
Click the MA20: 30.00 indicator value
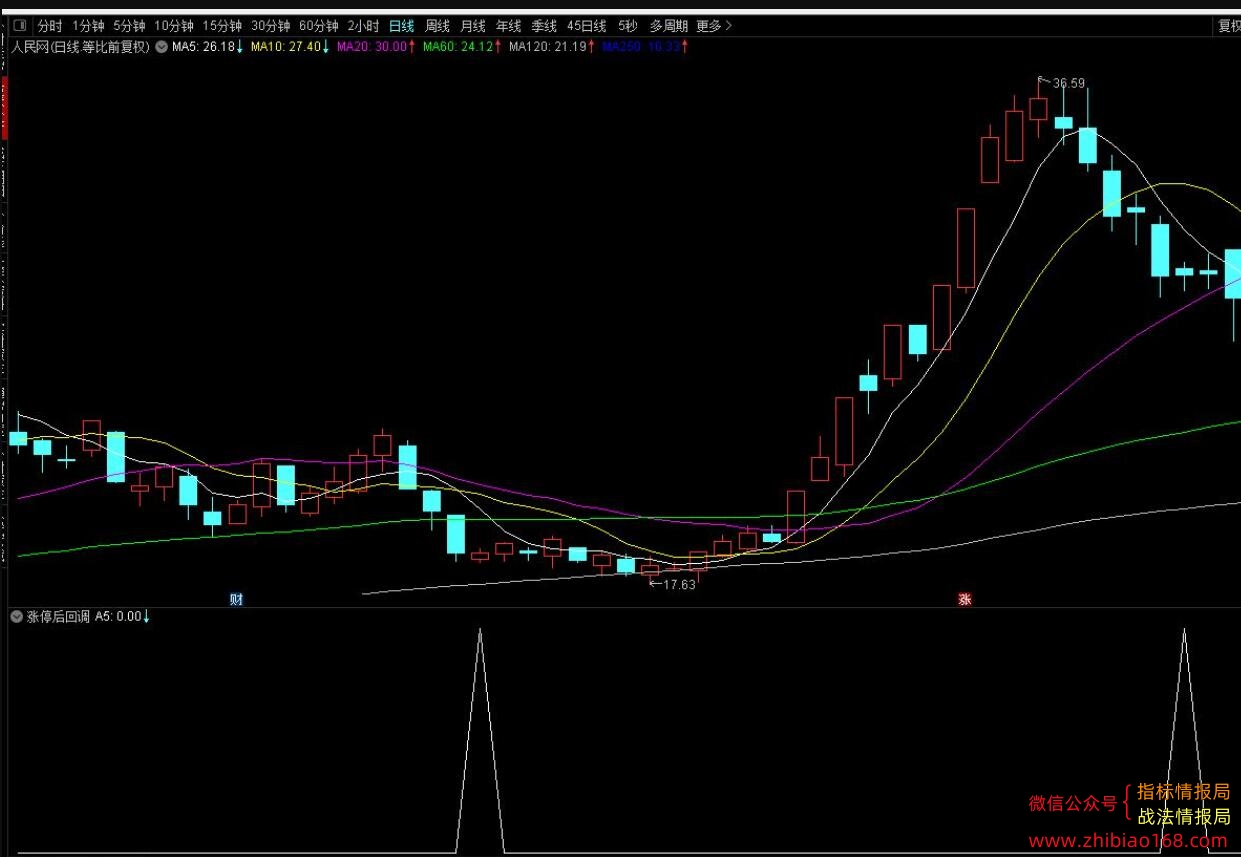pyautogui.click(x=376, y=46)
